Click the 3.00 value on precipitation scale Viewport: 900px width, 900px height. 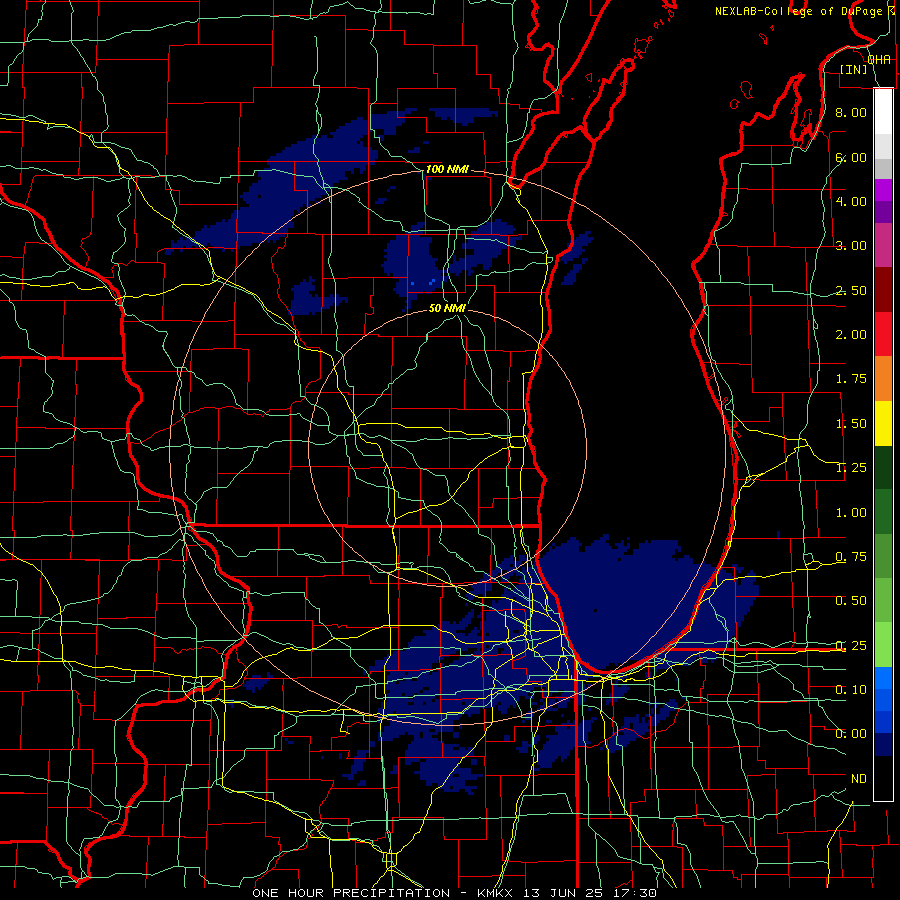click(851, 246)
